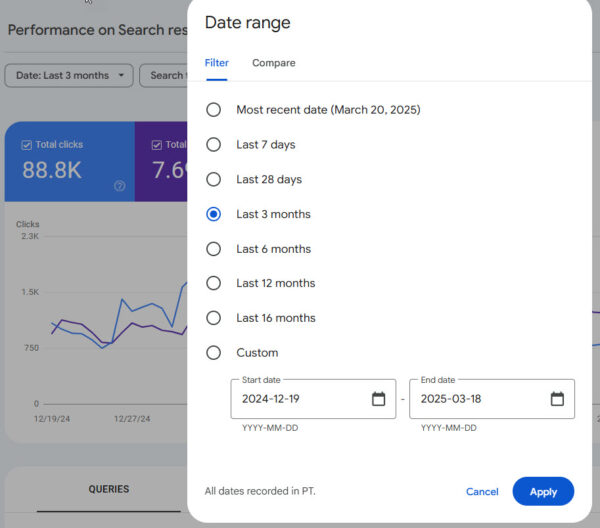Open the Start date calendar picker icon
600x528 pixels.
(378, 399)
